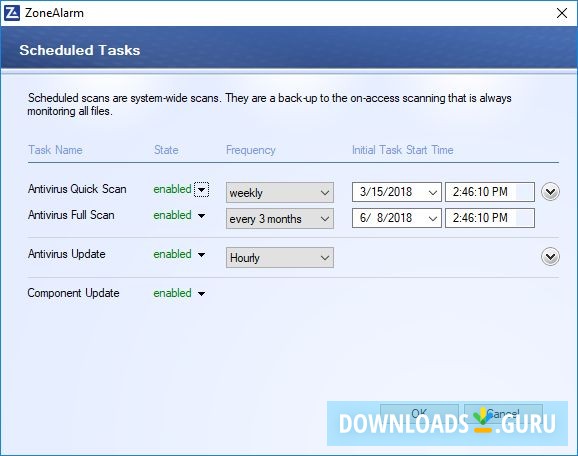
Task: Open the Hourly frequency combo box
Action: [280, 257]
